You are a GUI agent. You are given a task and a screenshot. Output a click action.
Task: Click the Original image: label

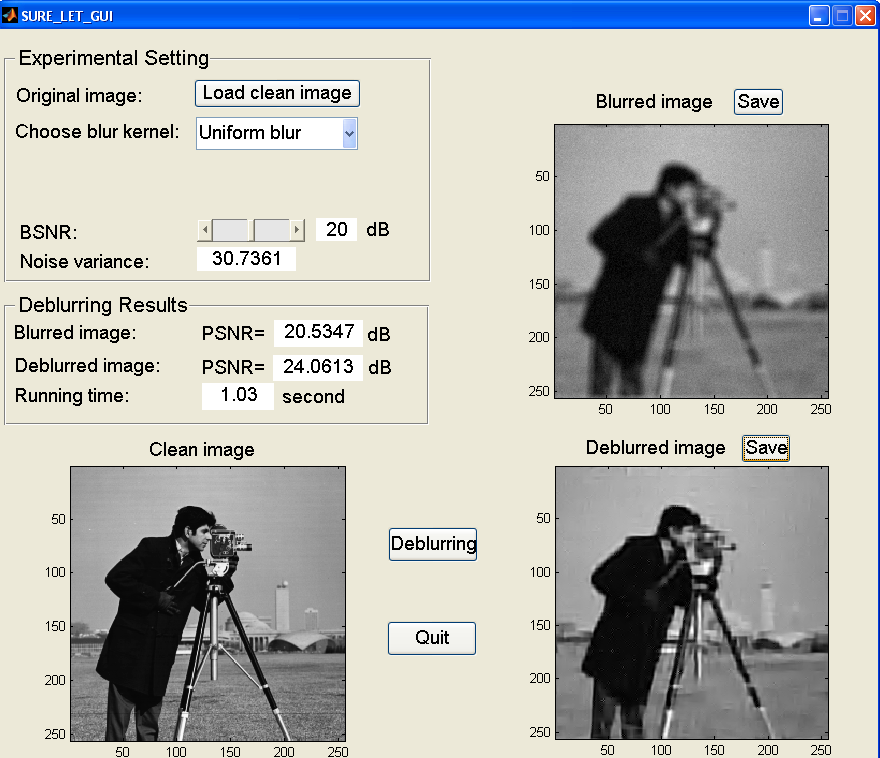coord(79,95)
